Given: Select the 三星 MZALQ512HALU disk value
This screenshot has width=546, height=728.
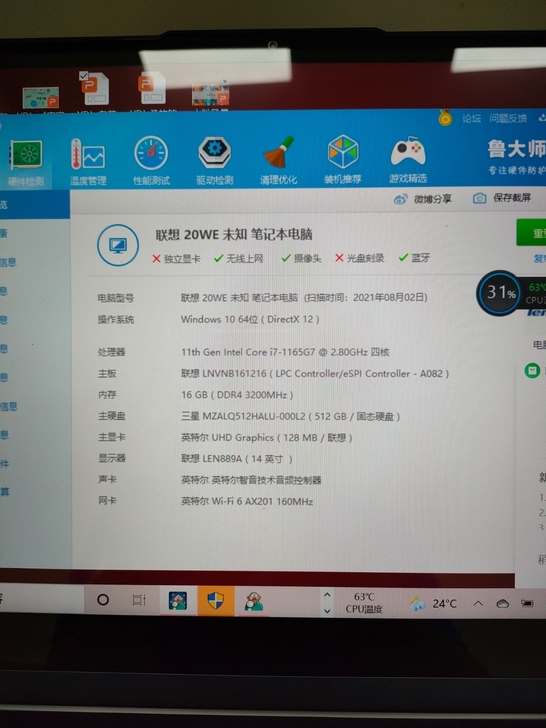Looking at the screenshot, I should point(291,416).
